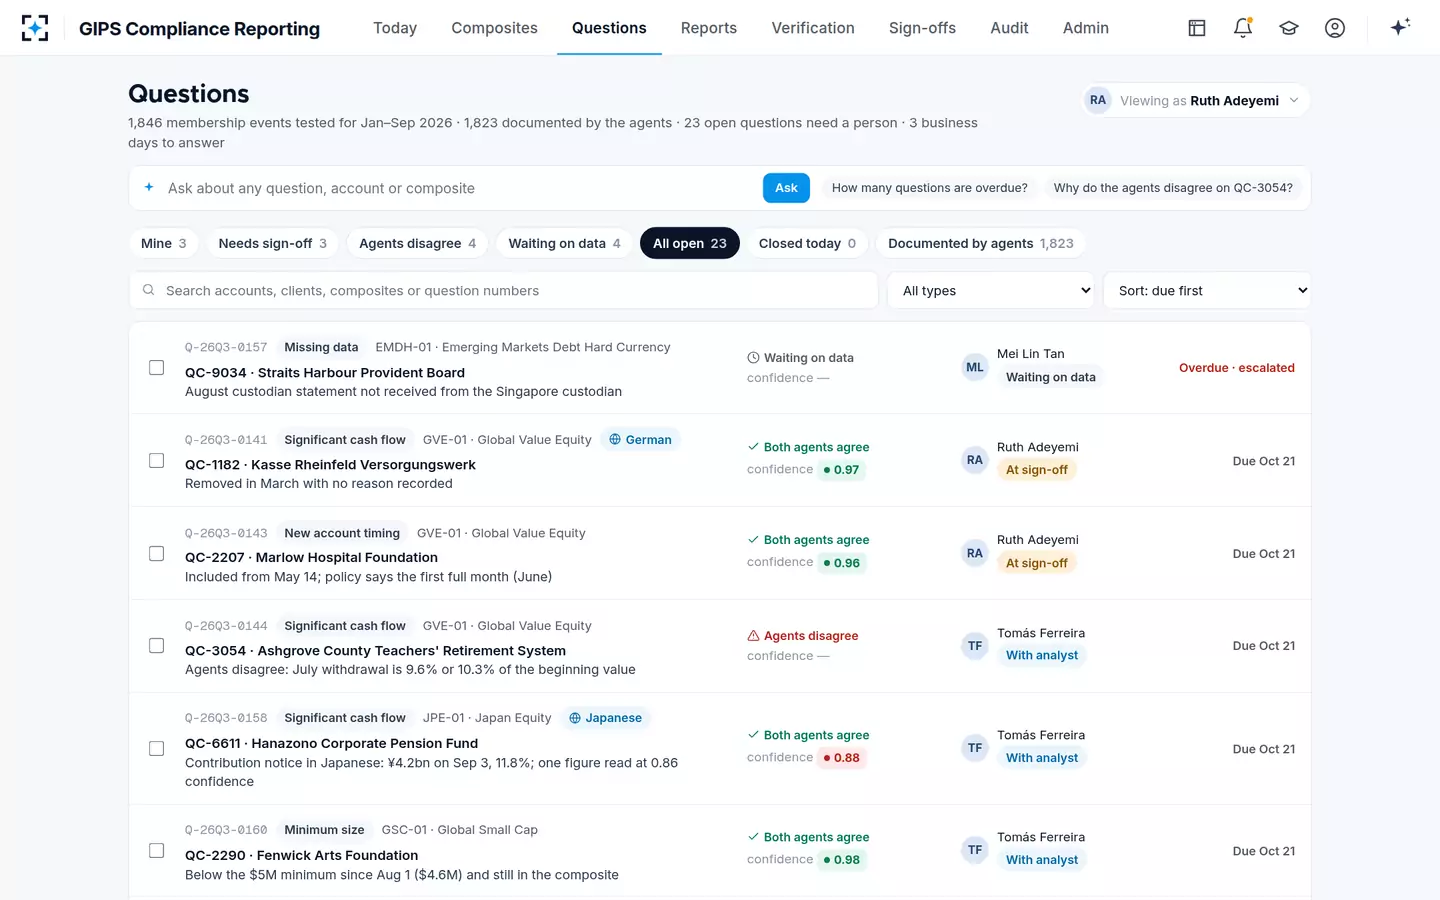The width and height of the screenshot is (1440, 900).
Task: Open the graduation cap help icon
Action: click(1289, 28)
